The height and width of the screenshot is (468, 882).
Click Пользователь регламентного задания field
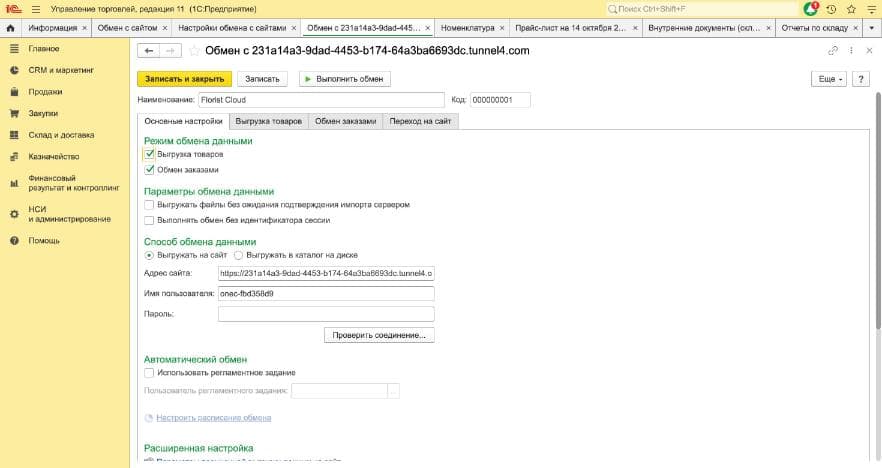click(340, 391)
